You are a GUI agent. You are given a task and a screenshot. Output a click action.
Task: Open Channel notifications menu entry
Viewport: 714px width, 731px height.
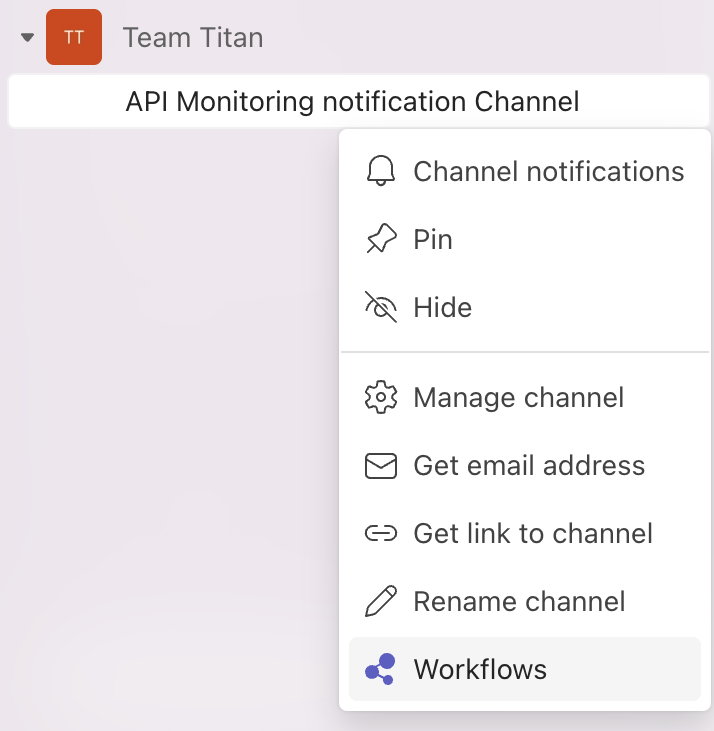click(x=525, y=171)
